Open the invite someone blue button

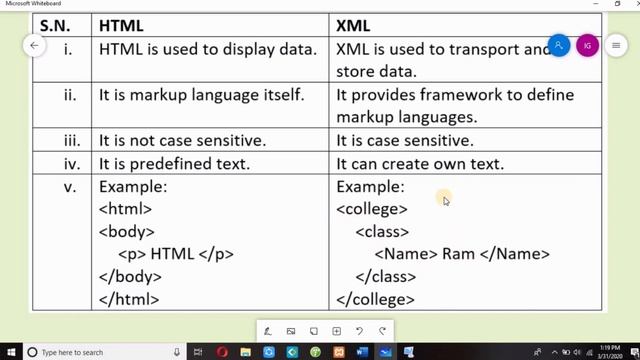(559, 45)
